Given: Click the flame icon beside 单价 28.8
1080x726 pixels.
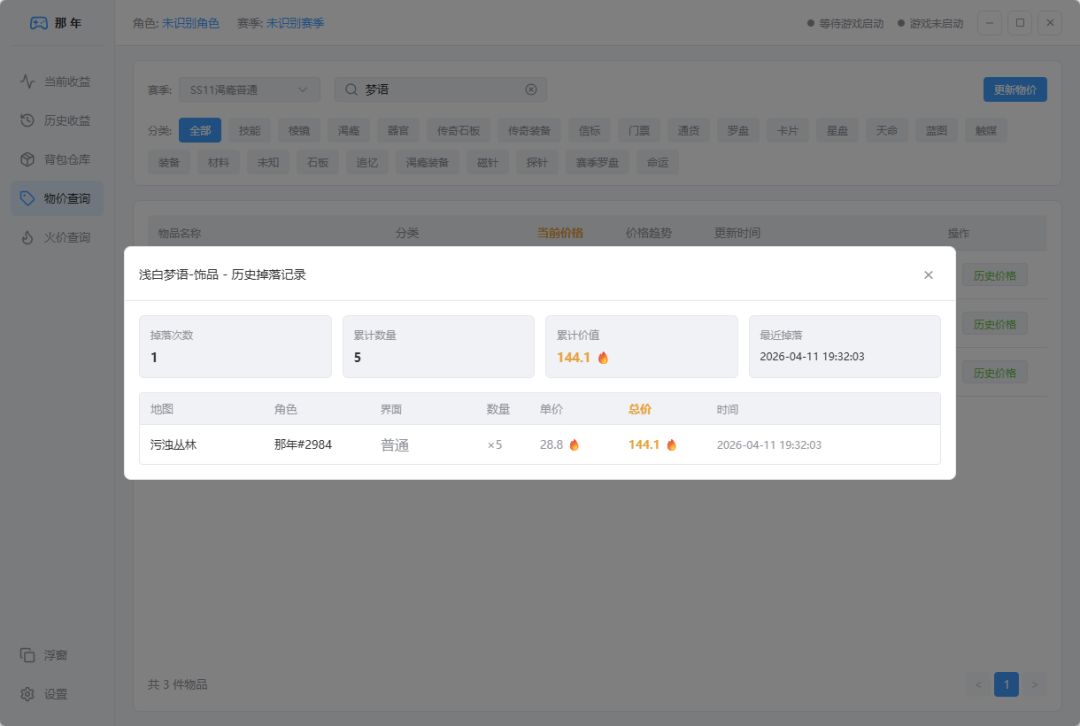Looking at the screenshot, I should click(x=574, y=445).
